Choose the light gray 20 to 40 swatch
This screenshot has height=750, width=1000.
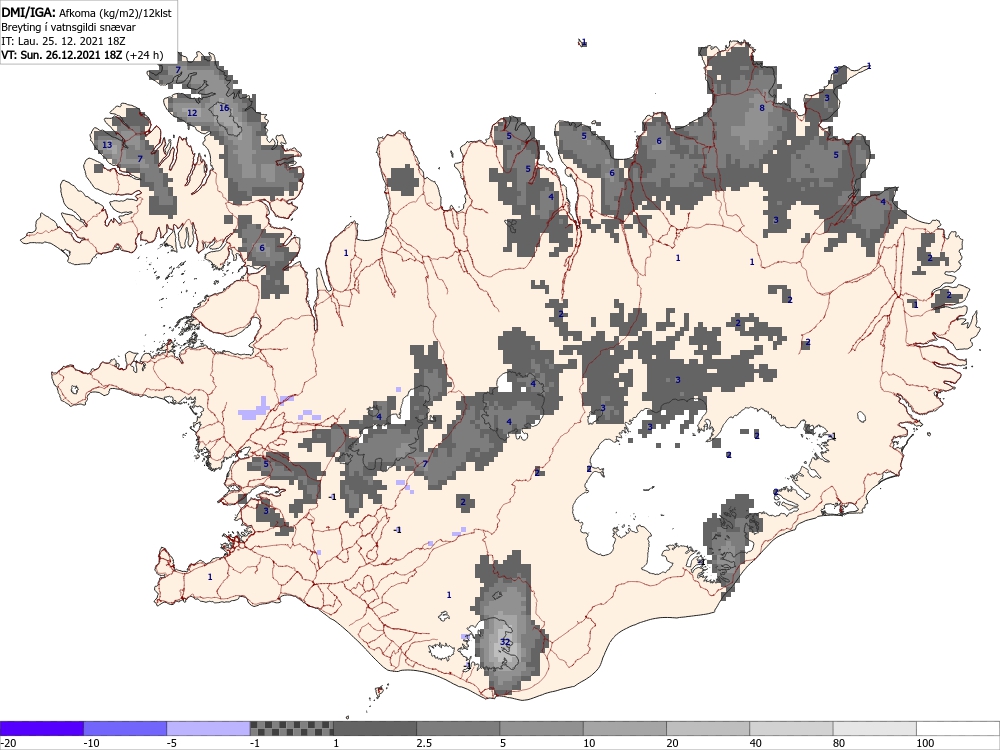pyautogui.click(x=708, y=728)
